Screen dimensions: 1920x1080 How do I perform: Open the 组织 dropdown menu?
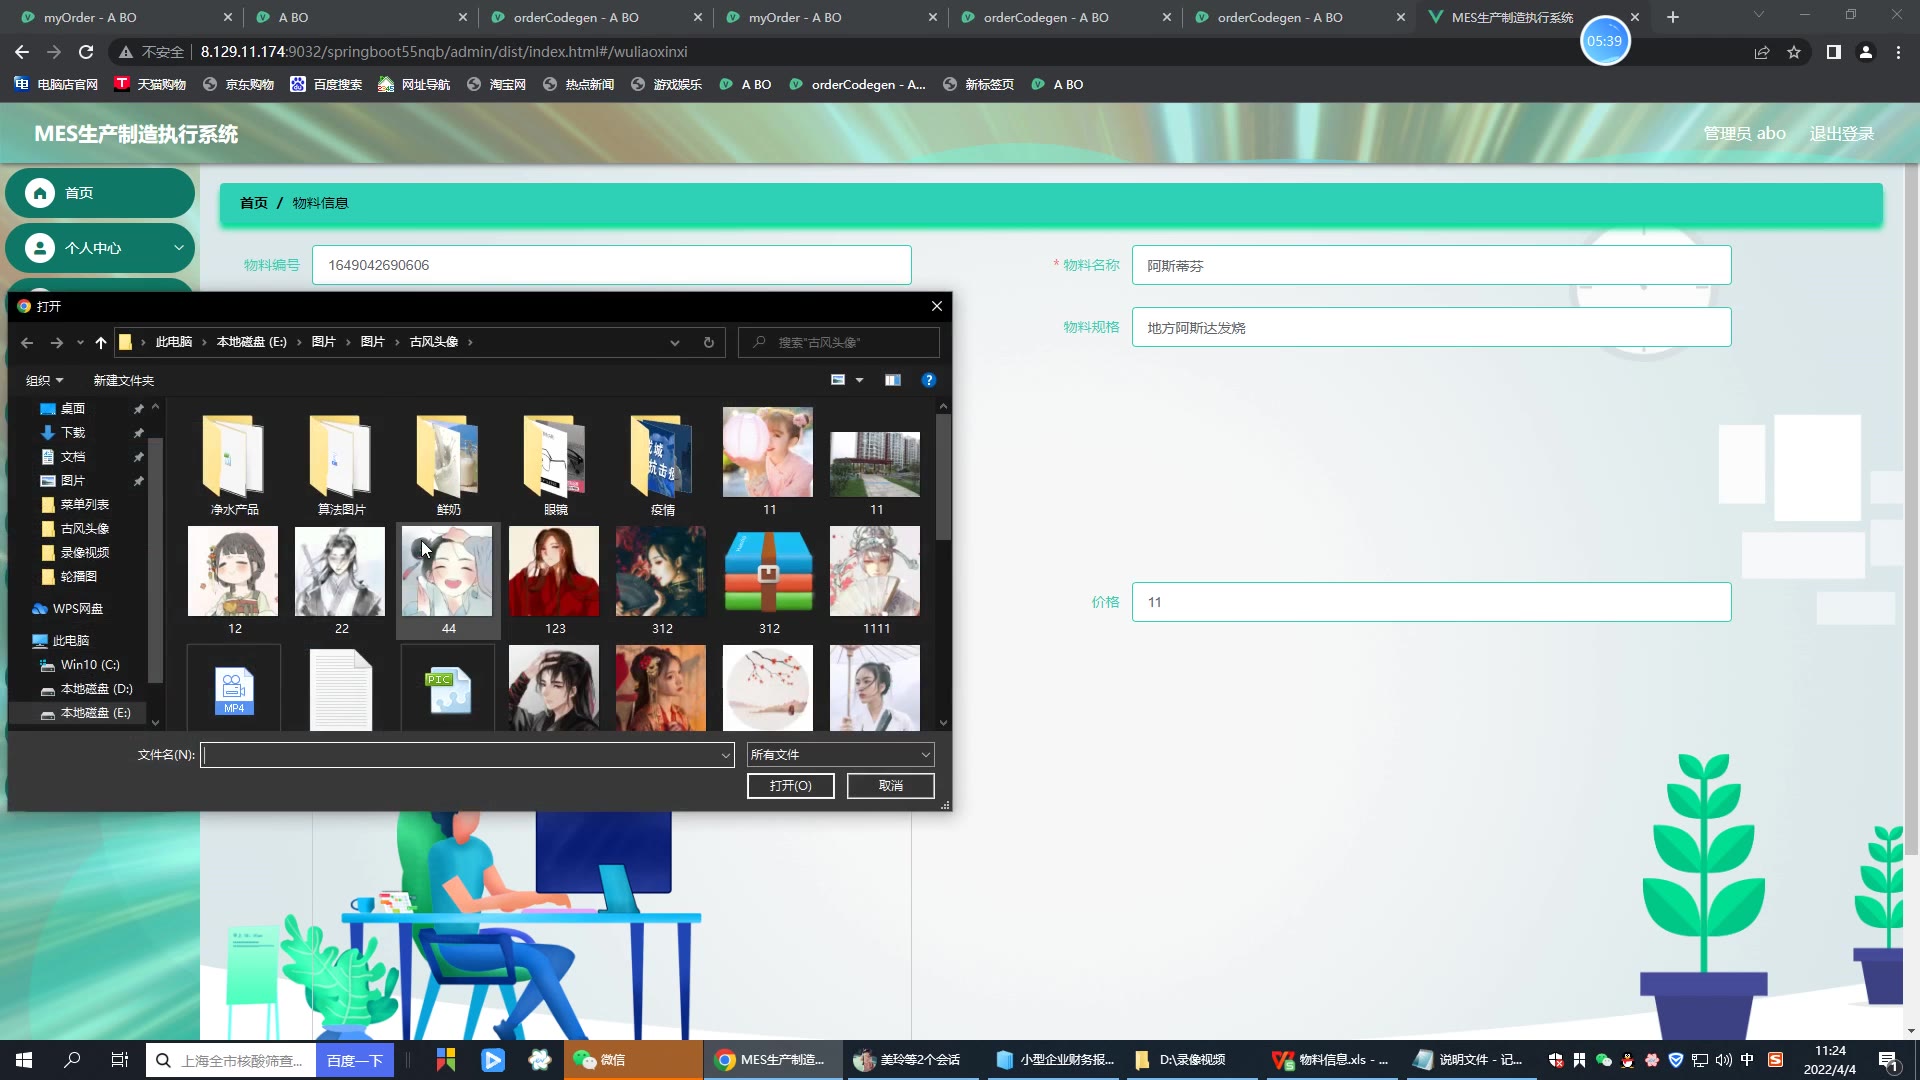[x=44, y=380]
